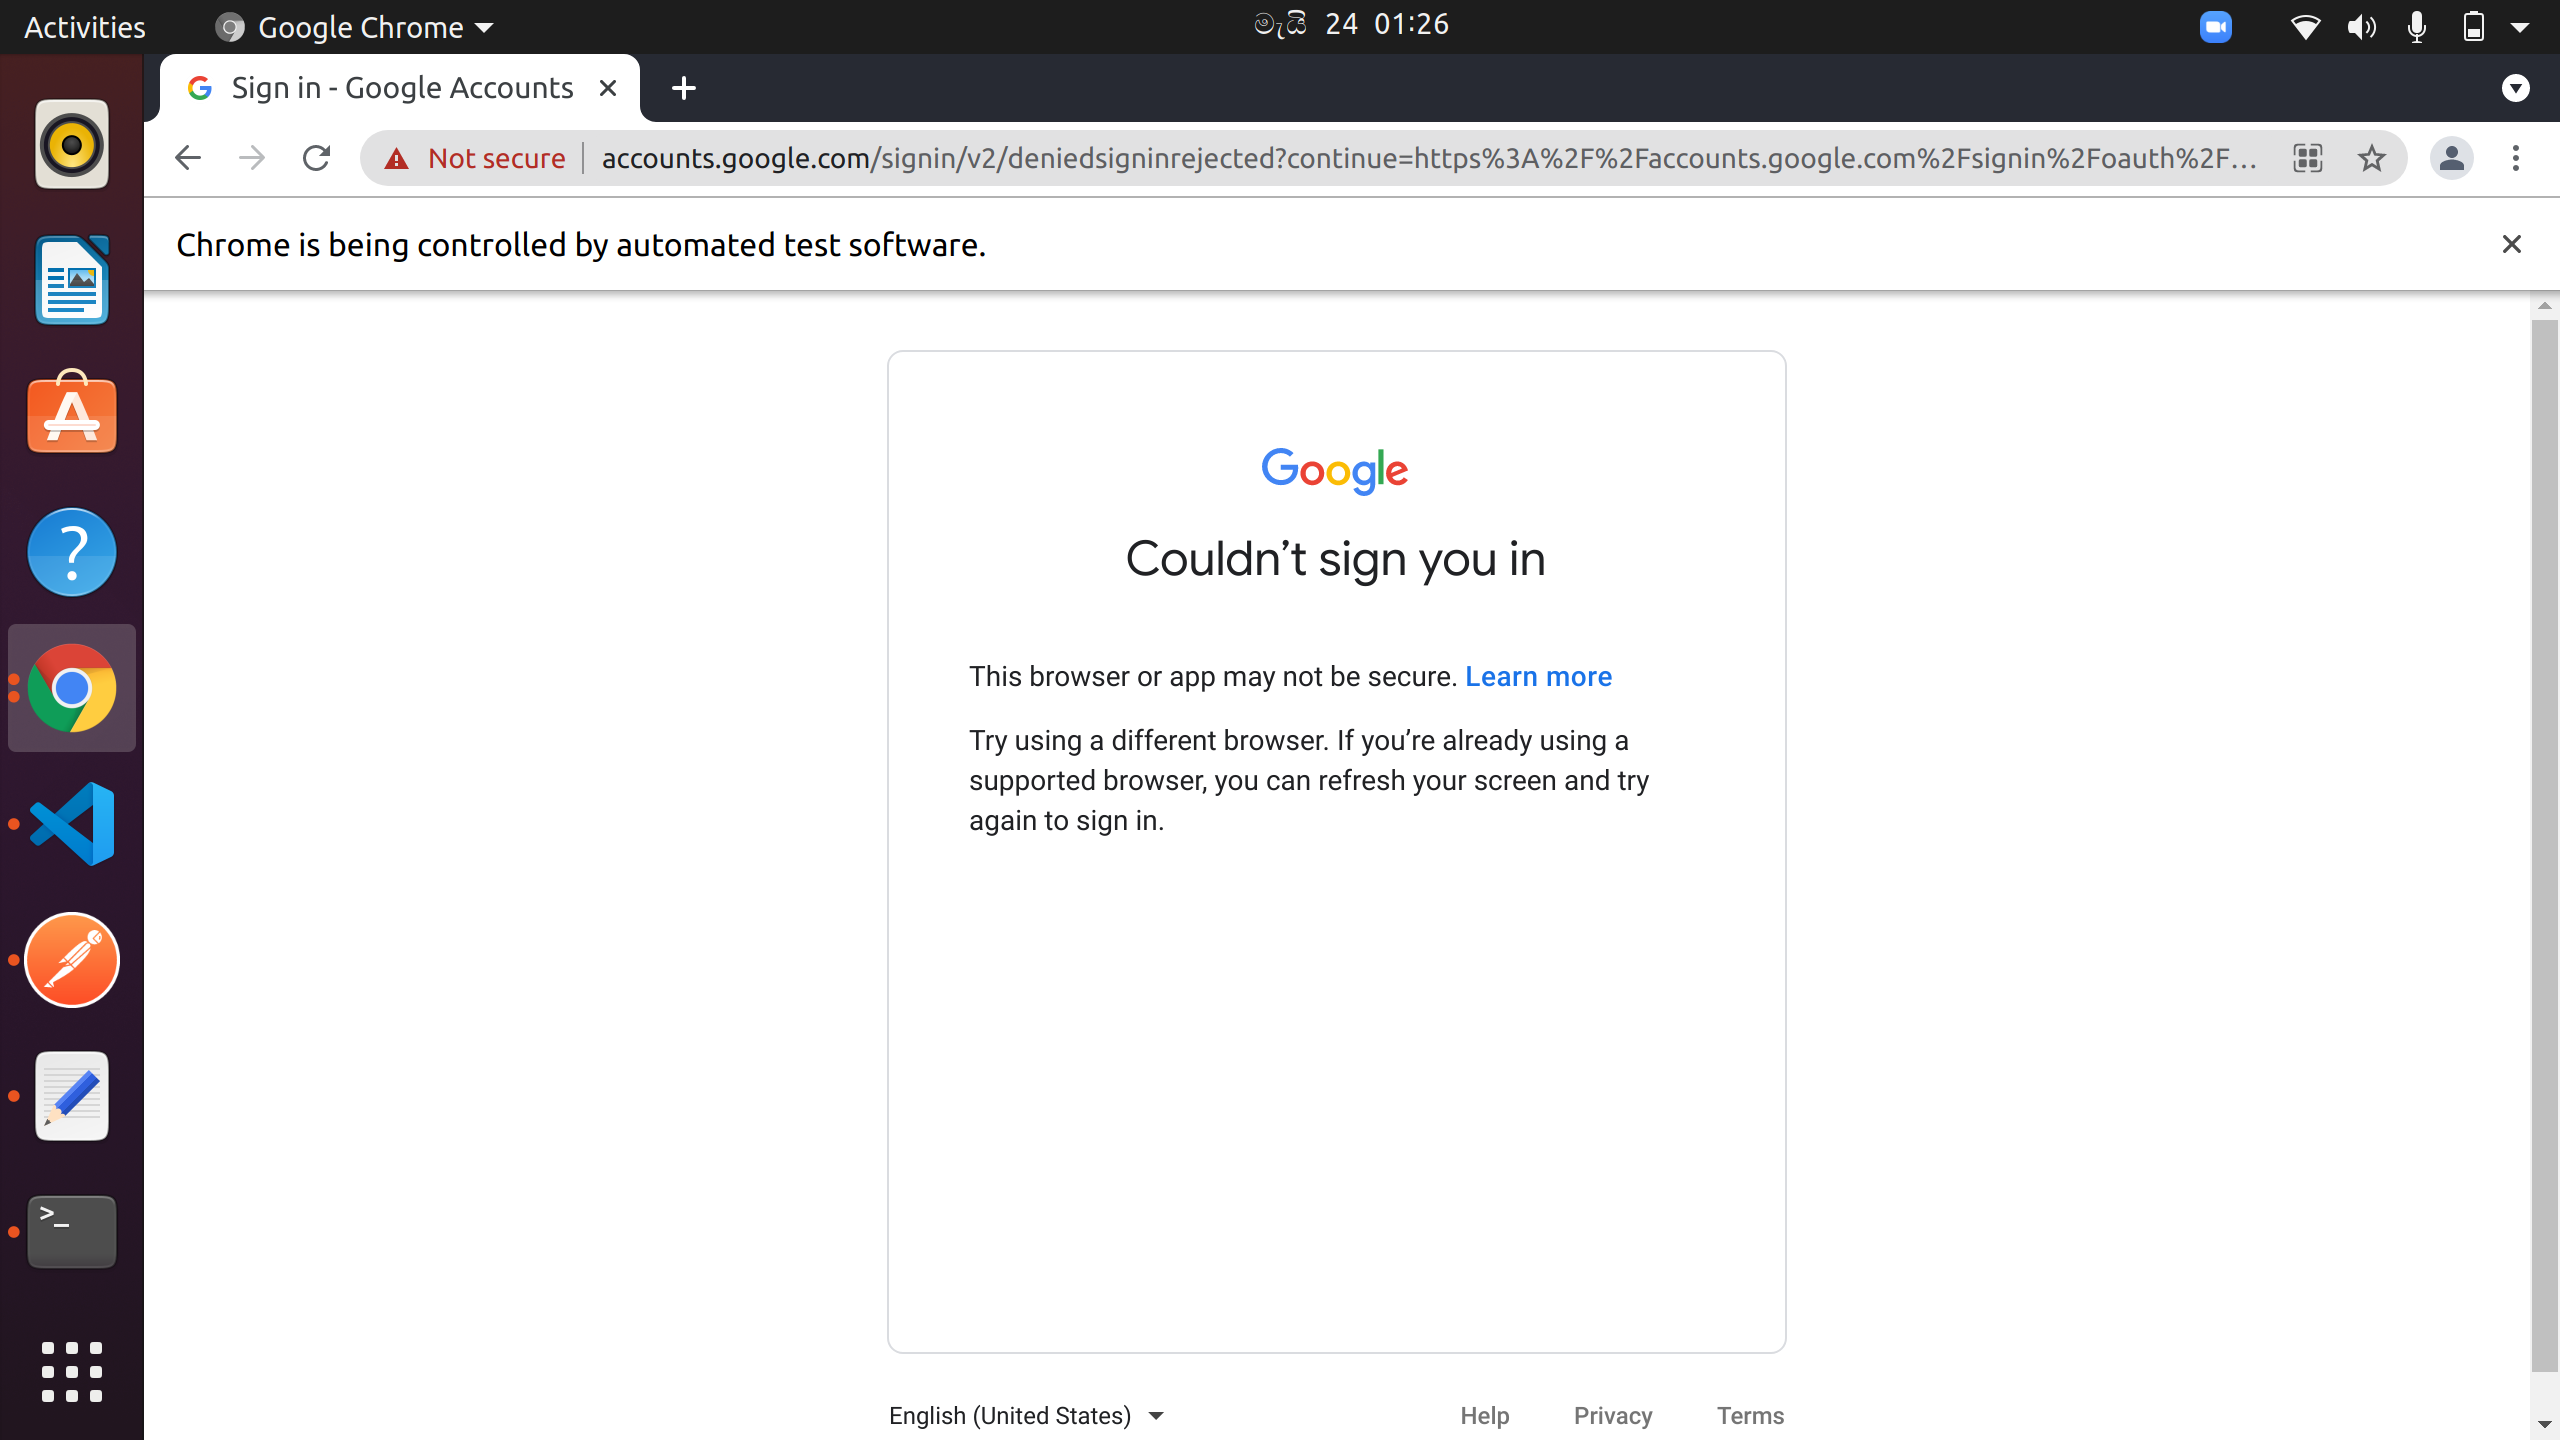2560x1440 pixels.
Task: Click the QR code icon in the address bar
Action: (2307, 158)
